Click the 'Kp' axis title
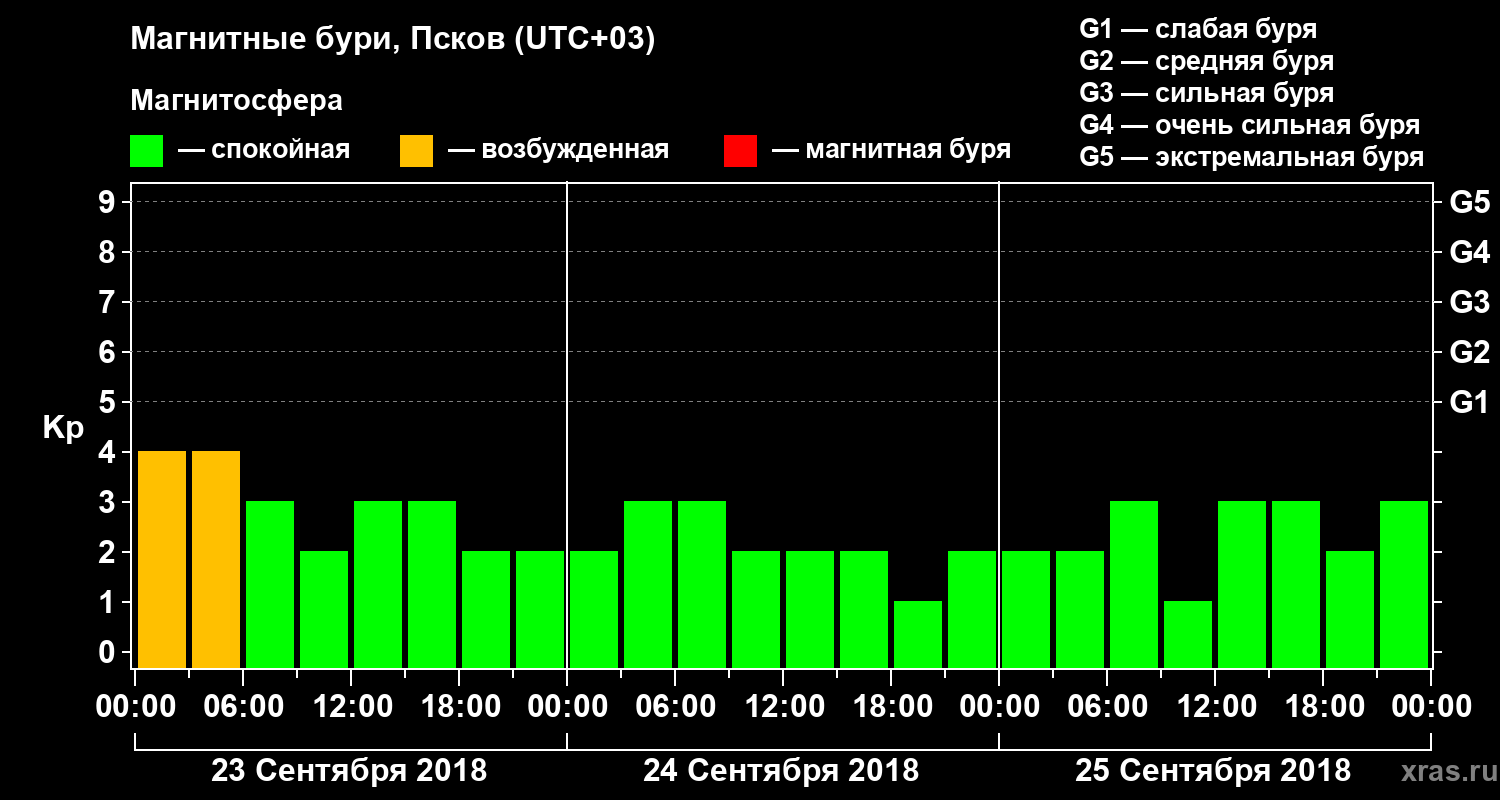The image size is (1500, 800). click(x=63, y=428)
